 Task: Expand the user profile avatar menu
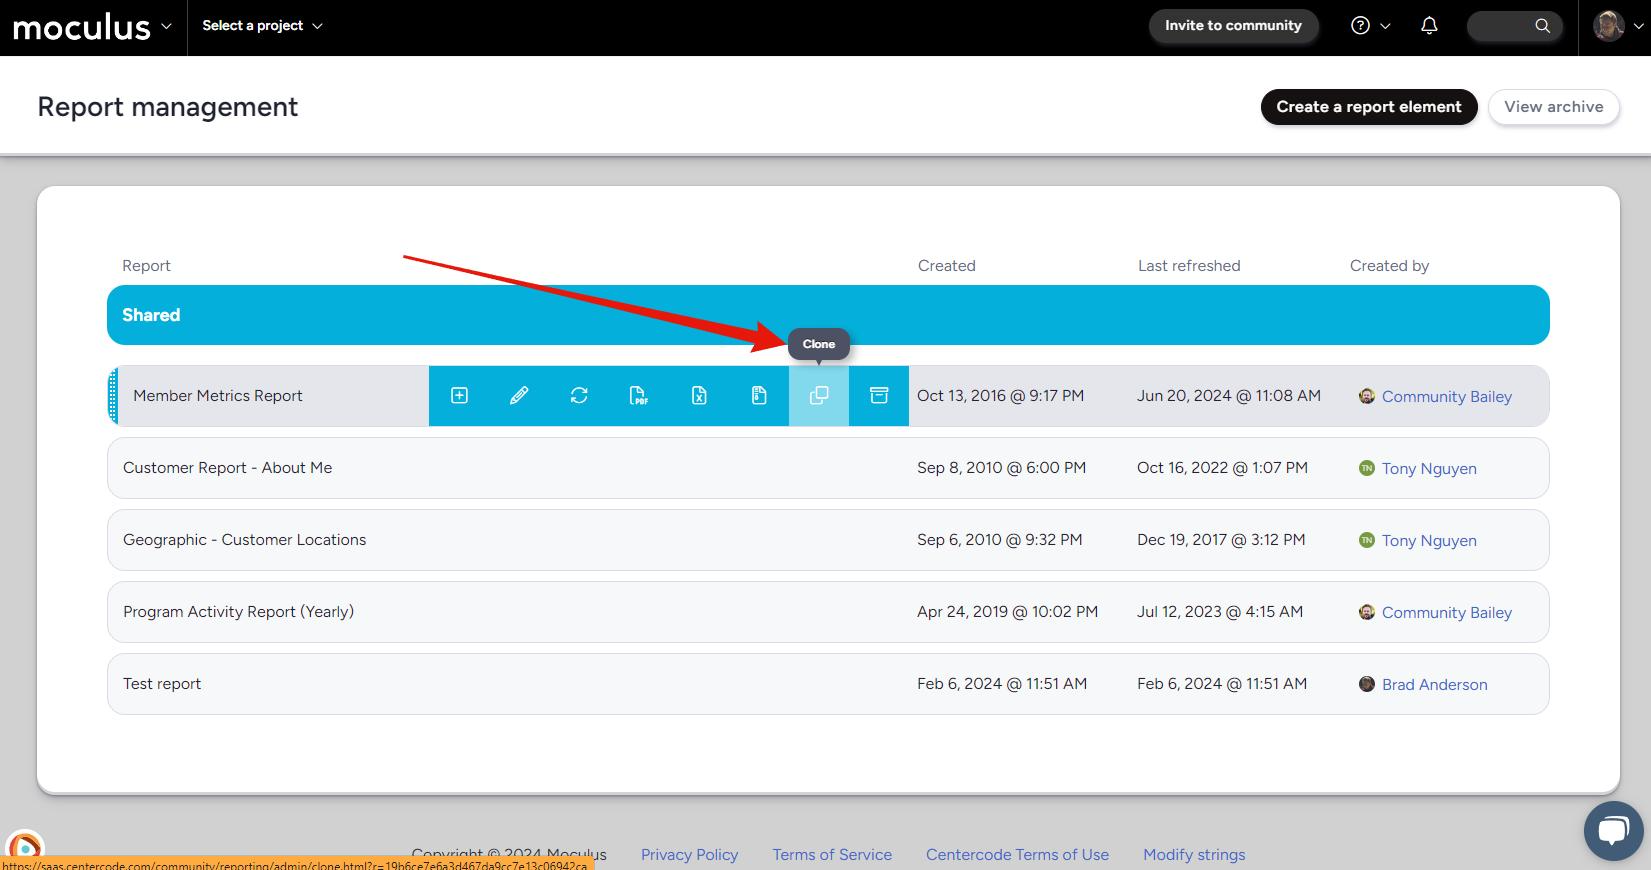coord(1617,26)
